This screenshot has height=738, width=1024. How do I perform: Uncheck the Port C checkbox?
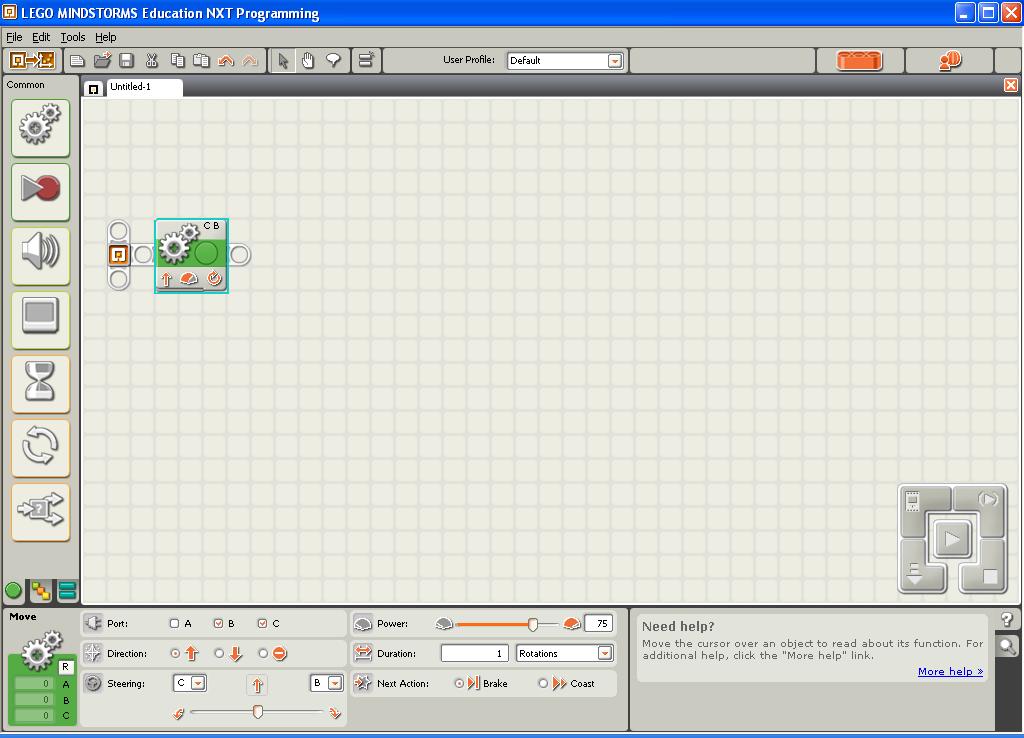(x=262, y=624)
